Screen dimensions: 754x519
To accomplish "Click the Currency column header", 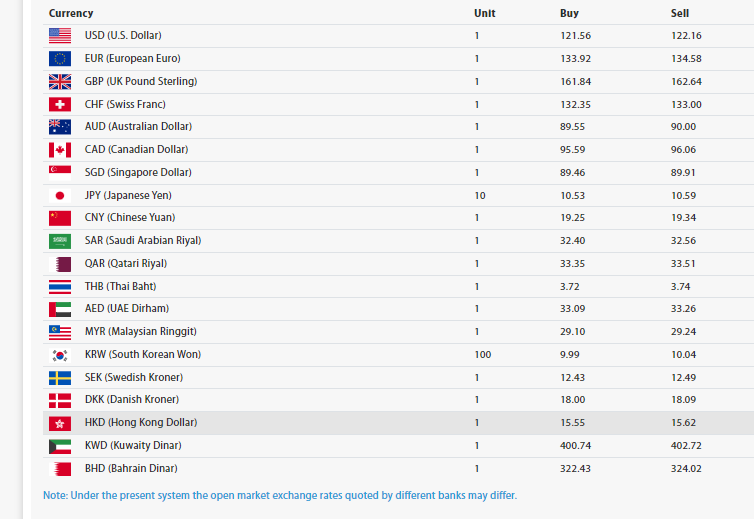I will (71, 13).
